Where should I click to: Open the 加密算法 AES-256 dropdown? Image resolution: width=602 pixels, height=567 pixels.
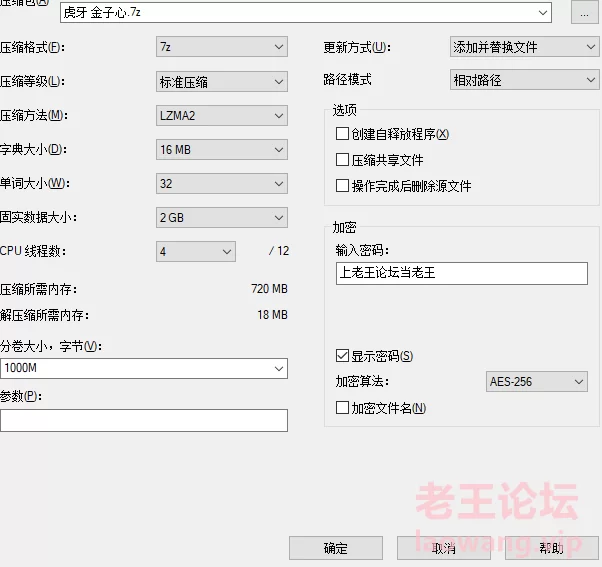click(536, 382)
